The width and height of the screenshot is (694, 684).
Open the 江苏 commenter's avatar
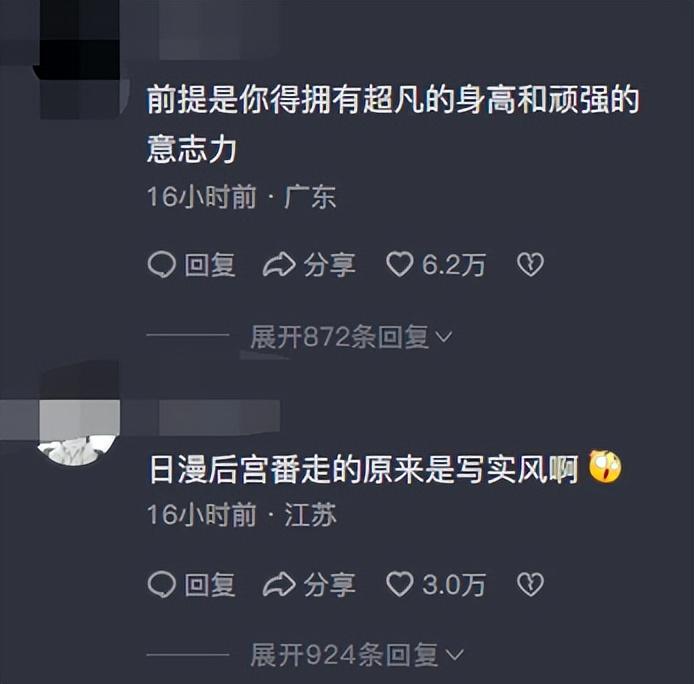79,425
